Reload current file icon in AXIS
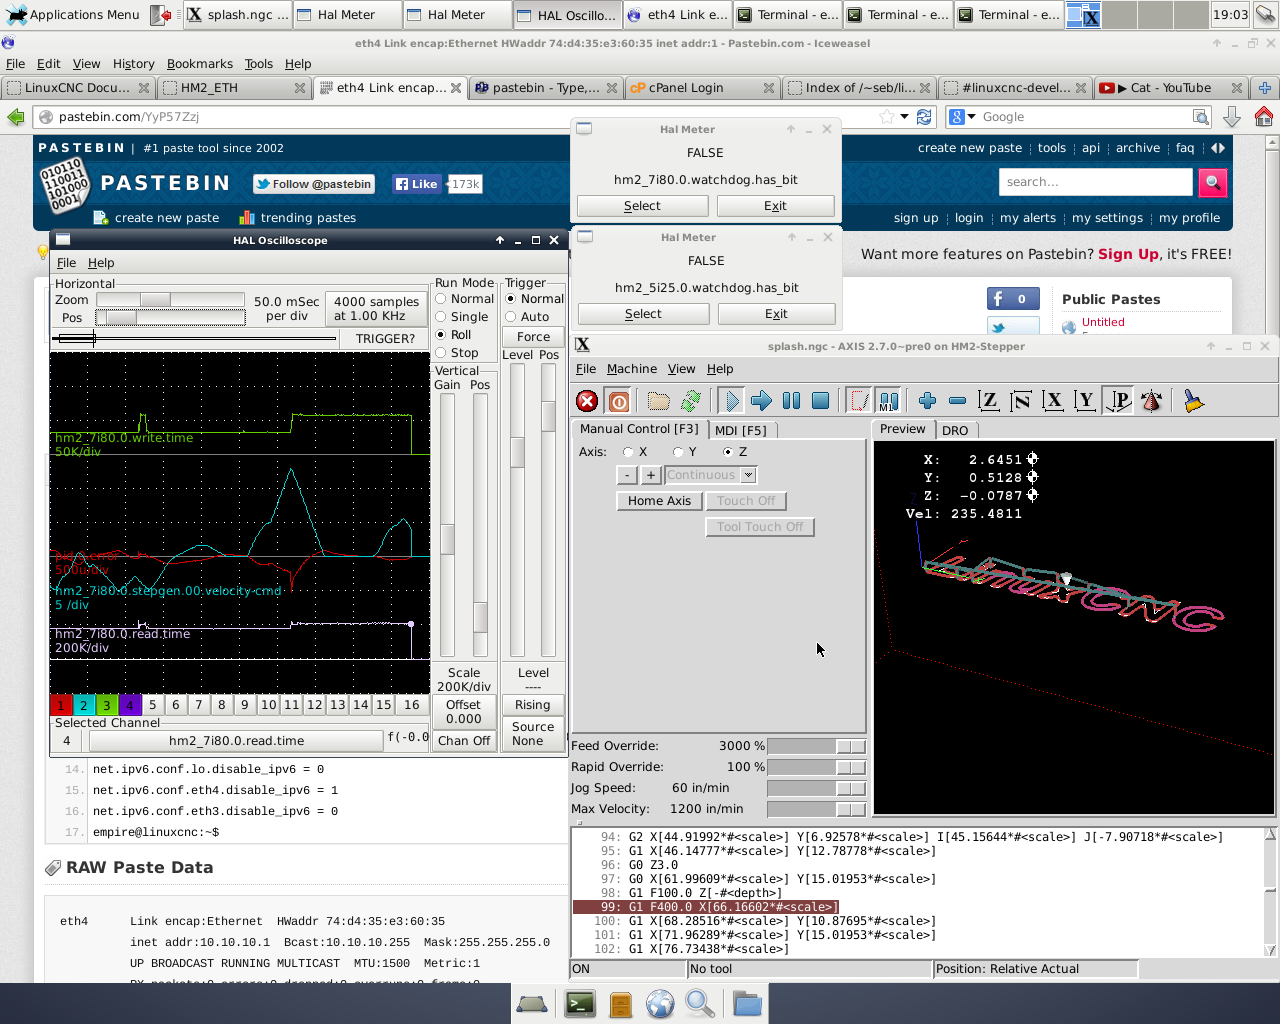Screen dimensions: 1280x1024 [x=690, y=401]
